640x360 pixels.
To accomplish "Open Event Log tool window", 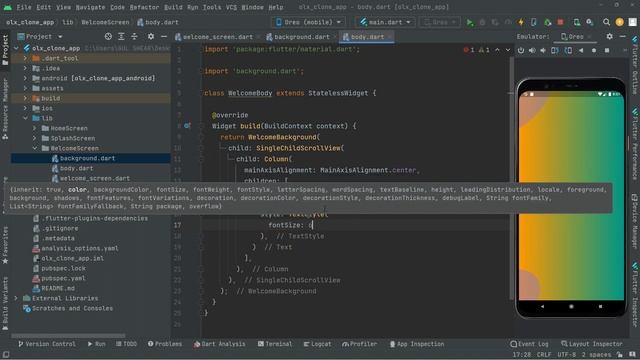I will tap(529, 344).
